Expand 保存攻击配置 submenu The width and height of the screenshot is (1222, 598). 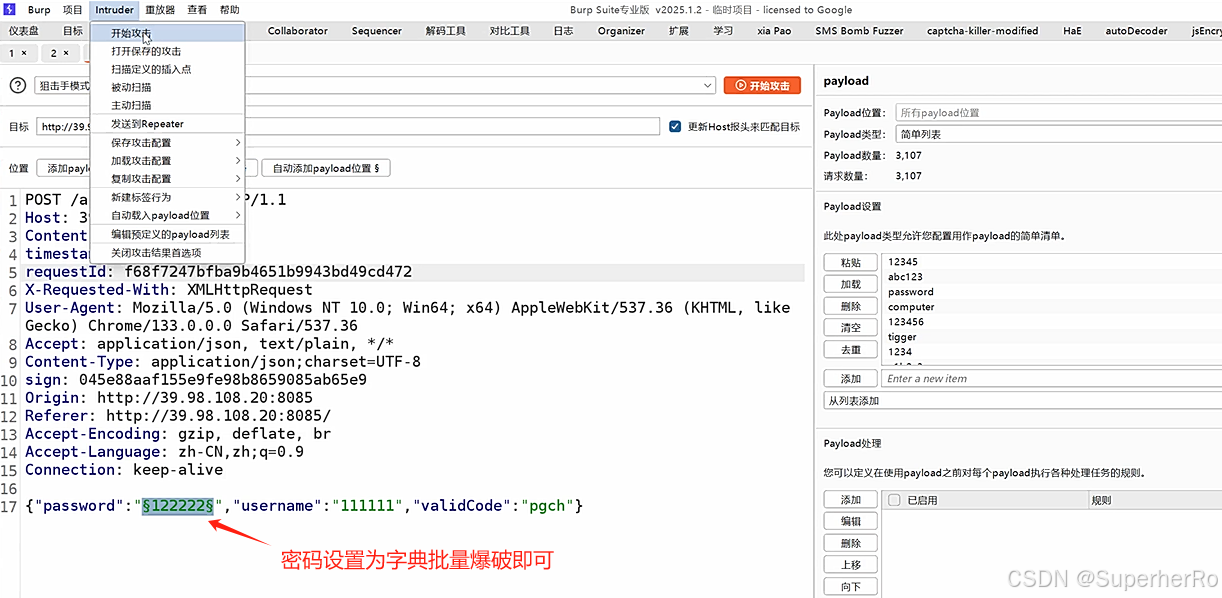point(167,143)
